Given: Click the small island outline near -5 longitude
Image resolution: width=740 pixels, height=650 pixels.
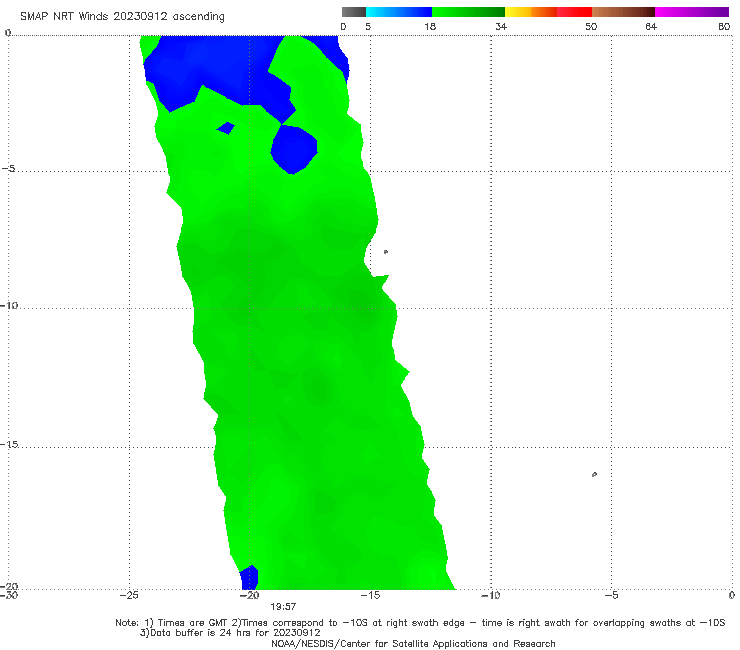Looking at the screenshot, I should click(x=594, y=474).
